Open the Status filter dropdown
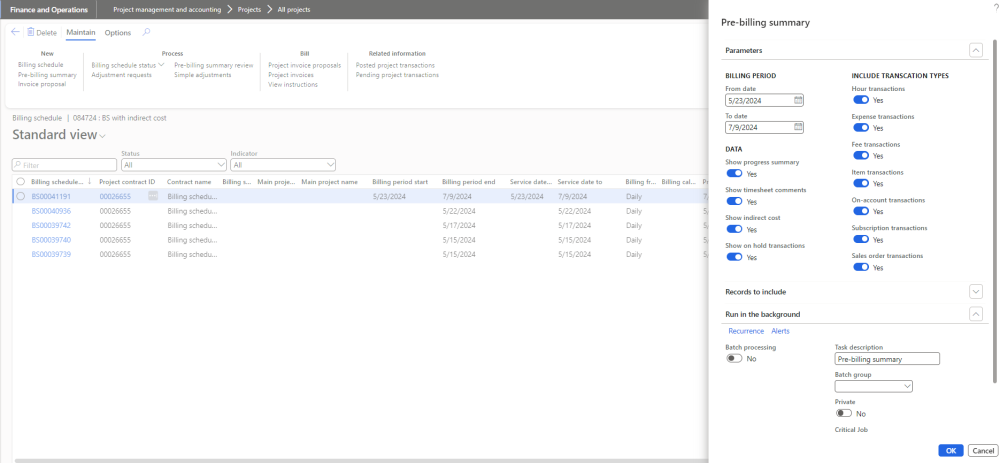 tap(220, 164)
